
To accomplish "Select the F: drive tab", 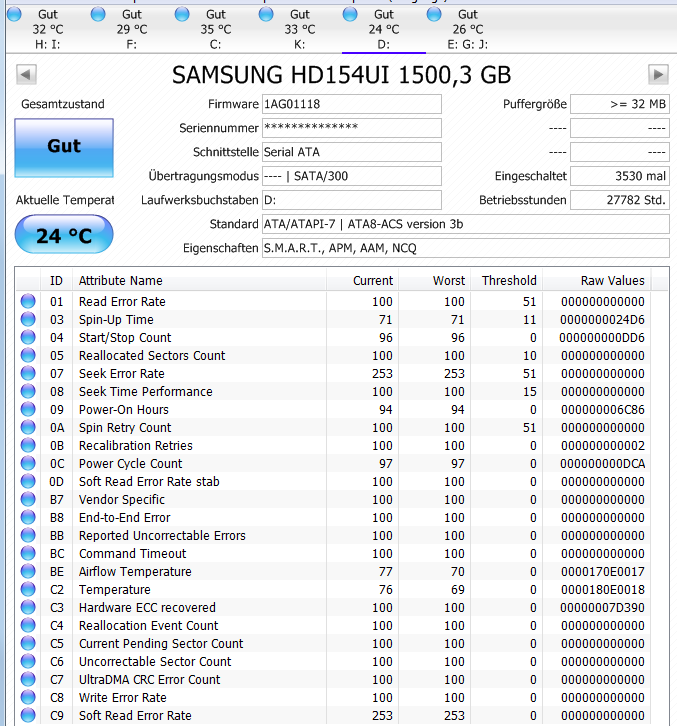I will click(132, 29).
